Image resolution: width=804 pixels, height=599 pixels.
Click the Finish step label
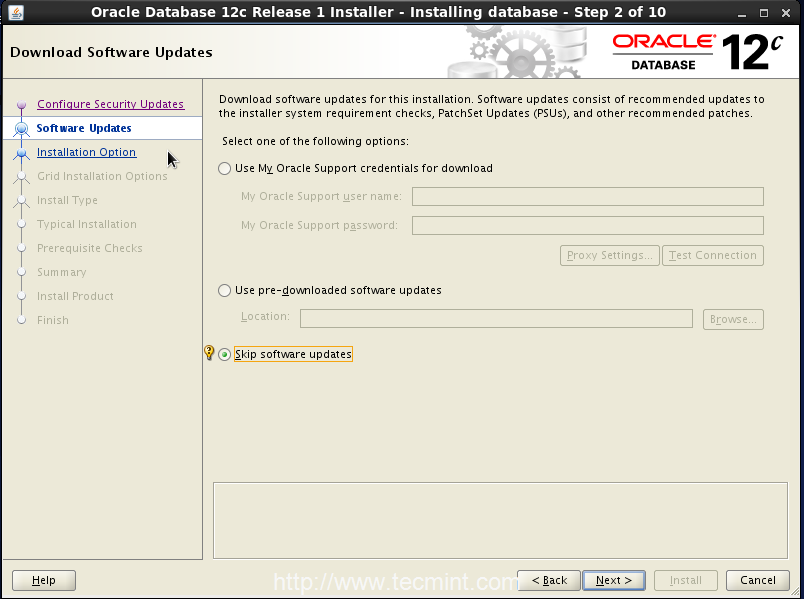click(x=53, y=320)
